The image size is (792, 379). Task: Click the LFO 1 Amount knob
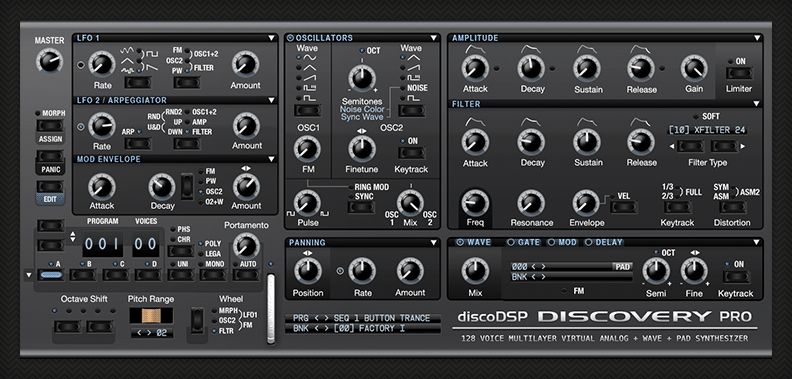(x=245, y=65)
